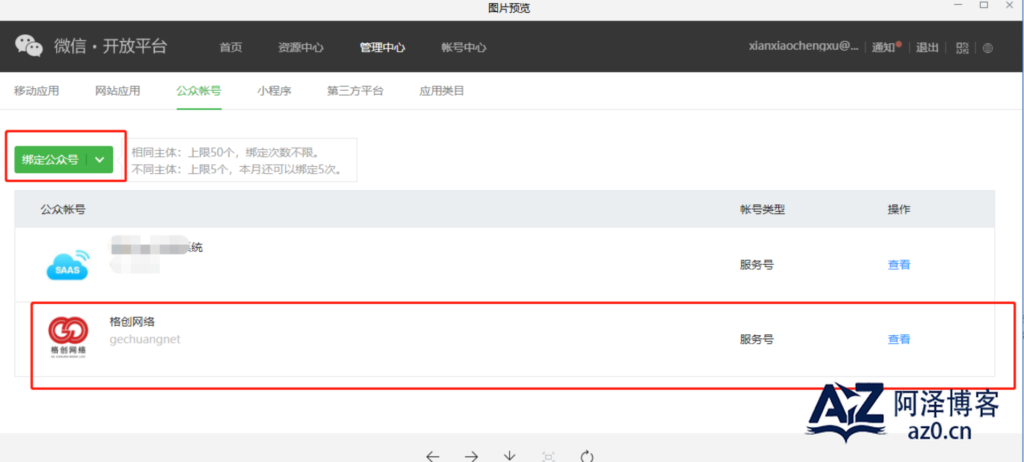Open 管理中心 in top navigation
The height and width of the screenshot is (462, 1024).
382,48
